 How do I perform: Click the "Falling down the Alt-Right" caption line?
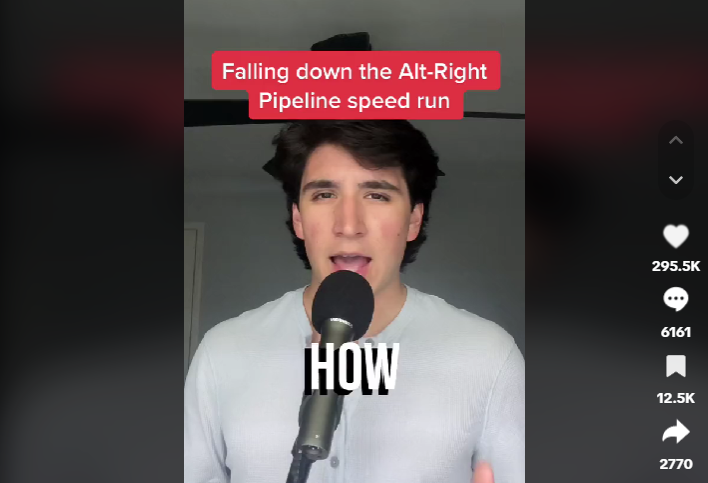[x=355, y=71]
